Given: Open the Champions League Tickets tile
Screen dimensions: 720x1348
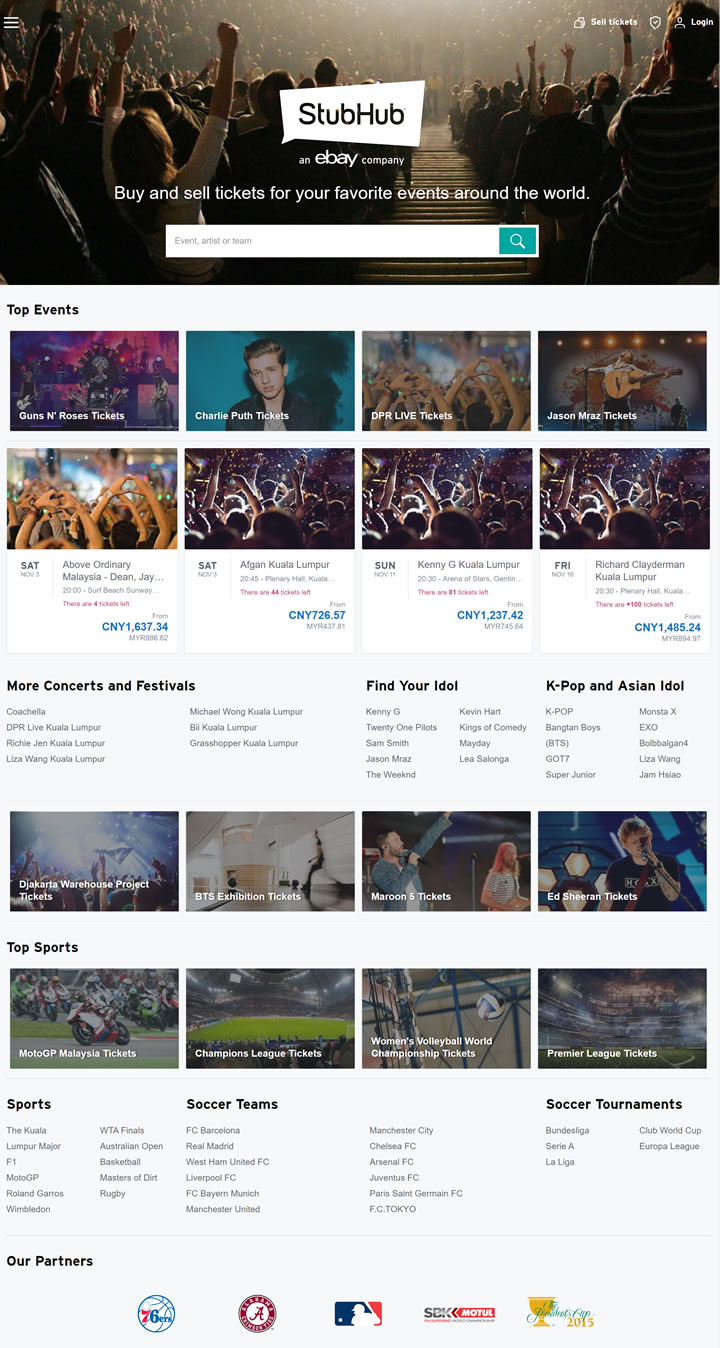Looking at the screenshot, I should [270, 1018].
